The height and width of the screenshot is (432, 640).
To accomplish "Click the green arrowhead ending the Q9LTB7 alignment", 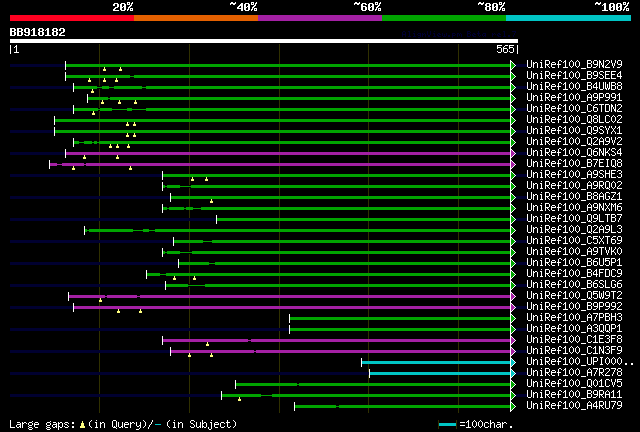I will 513,220.
